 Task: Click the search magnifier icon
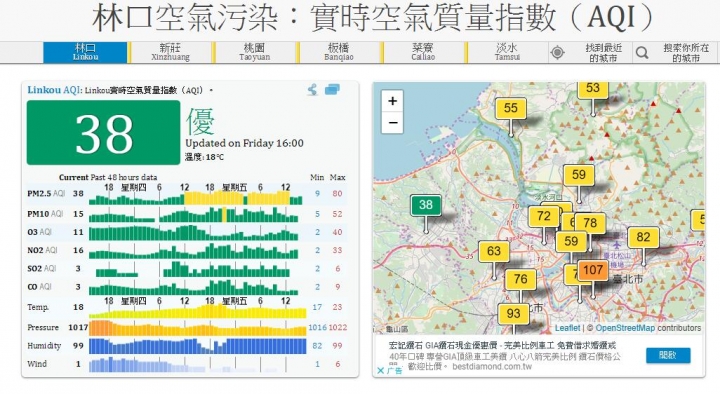[642, 53]
